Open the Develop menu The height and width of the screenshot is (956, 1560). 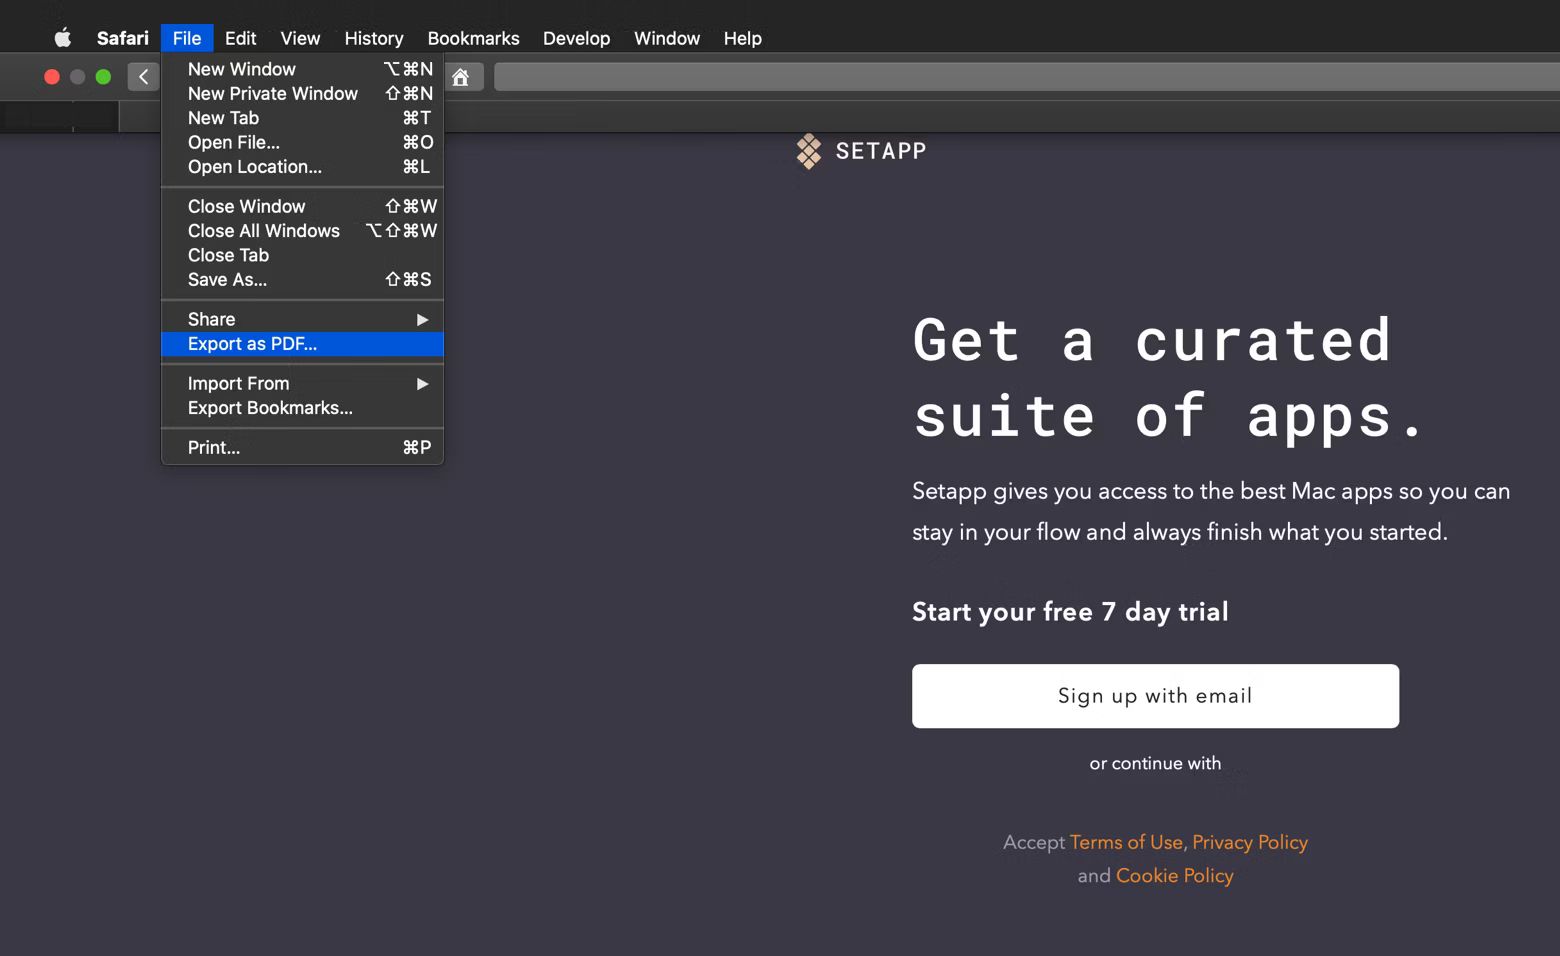pos(576,38)
